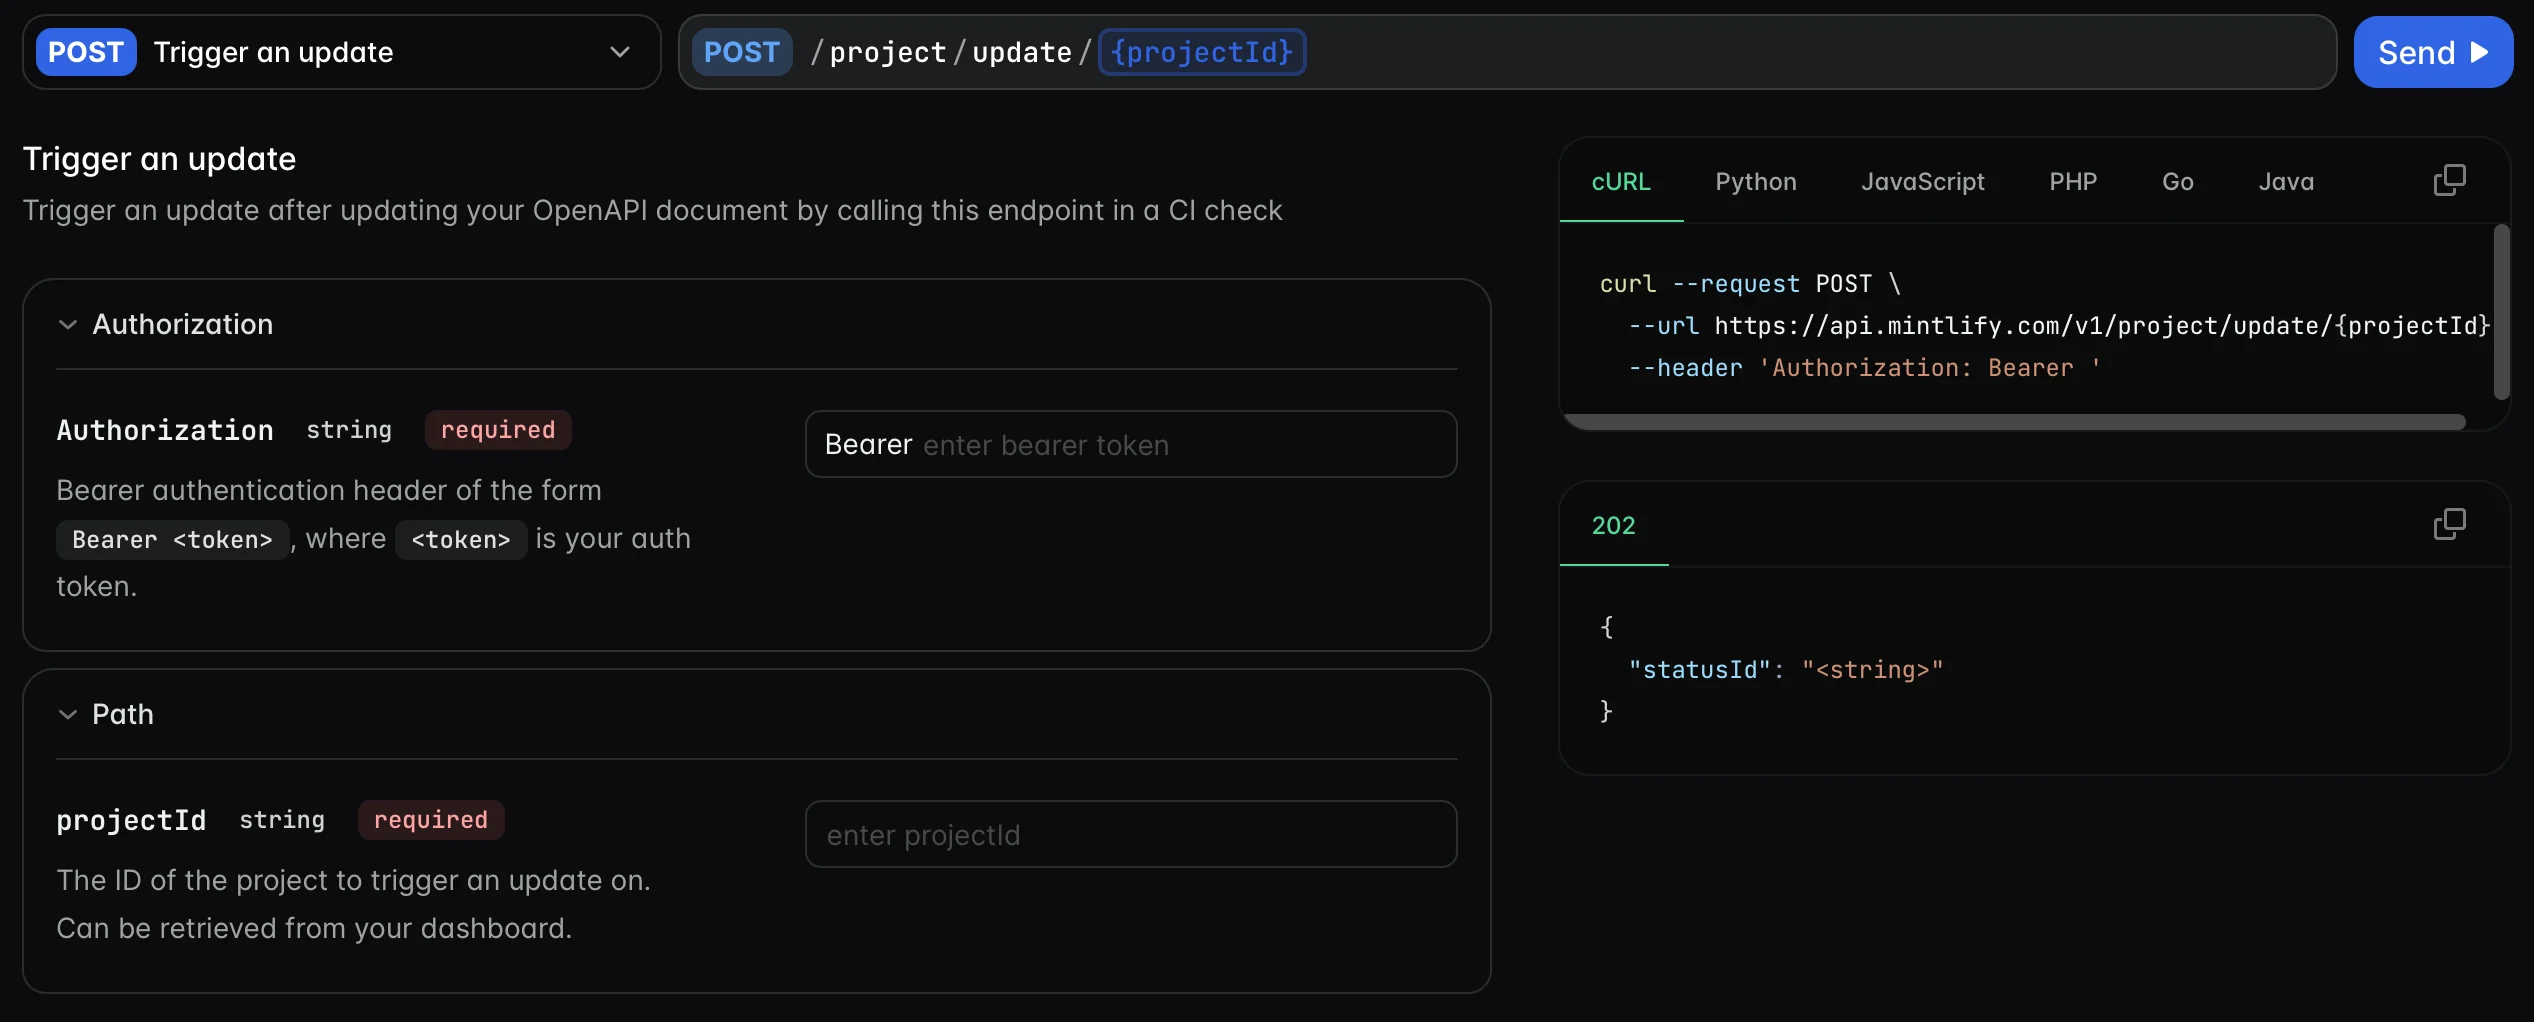Click the required badge beside projectId
Image resolution: width=2534 pixels, height=1022 pixels.
tap(431, 820)
